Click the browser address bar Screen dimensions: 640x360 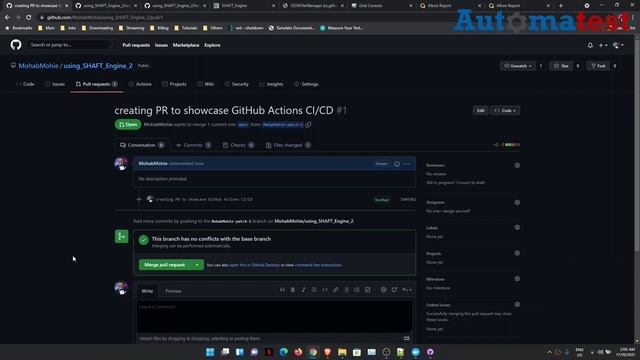pos(245,18)
